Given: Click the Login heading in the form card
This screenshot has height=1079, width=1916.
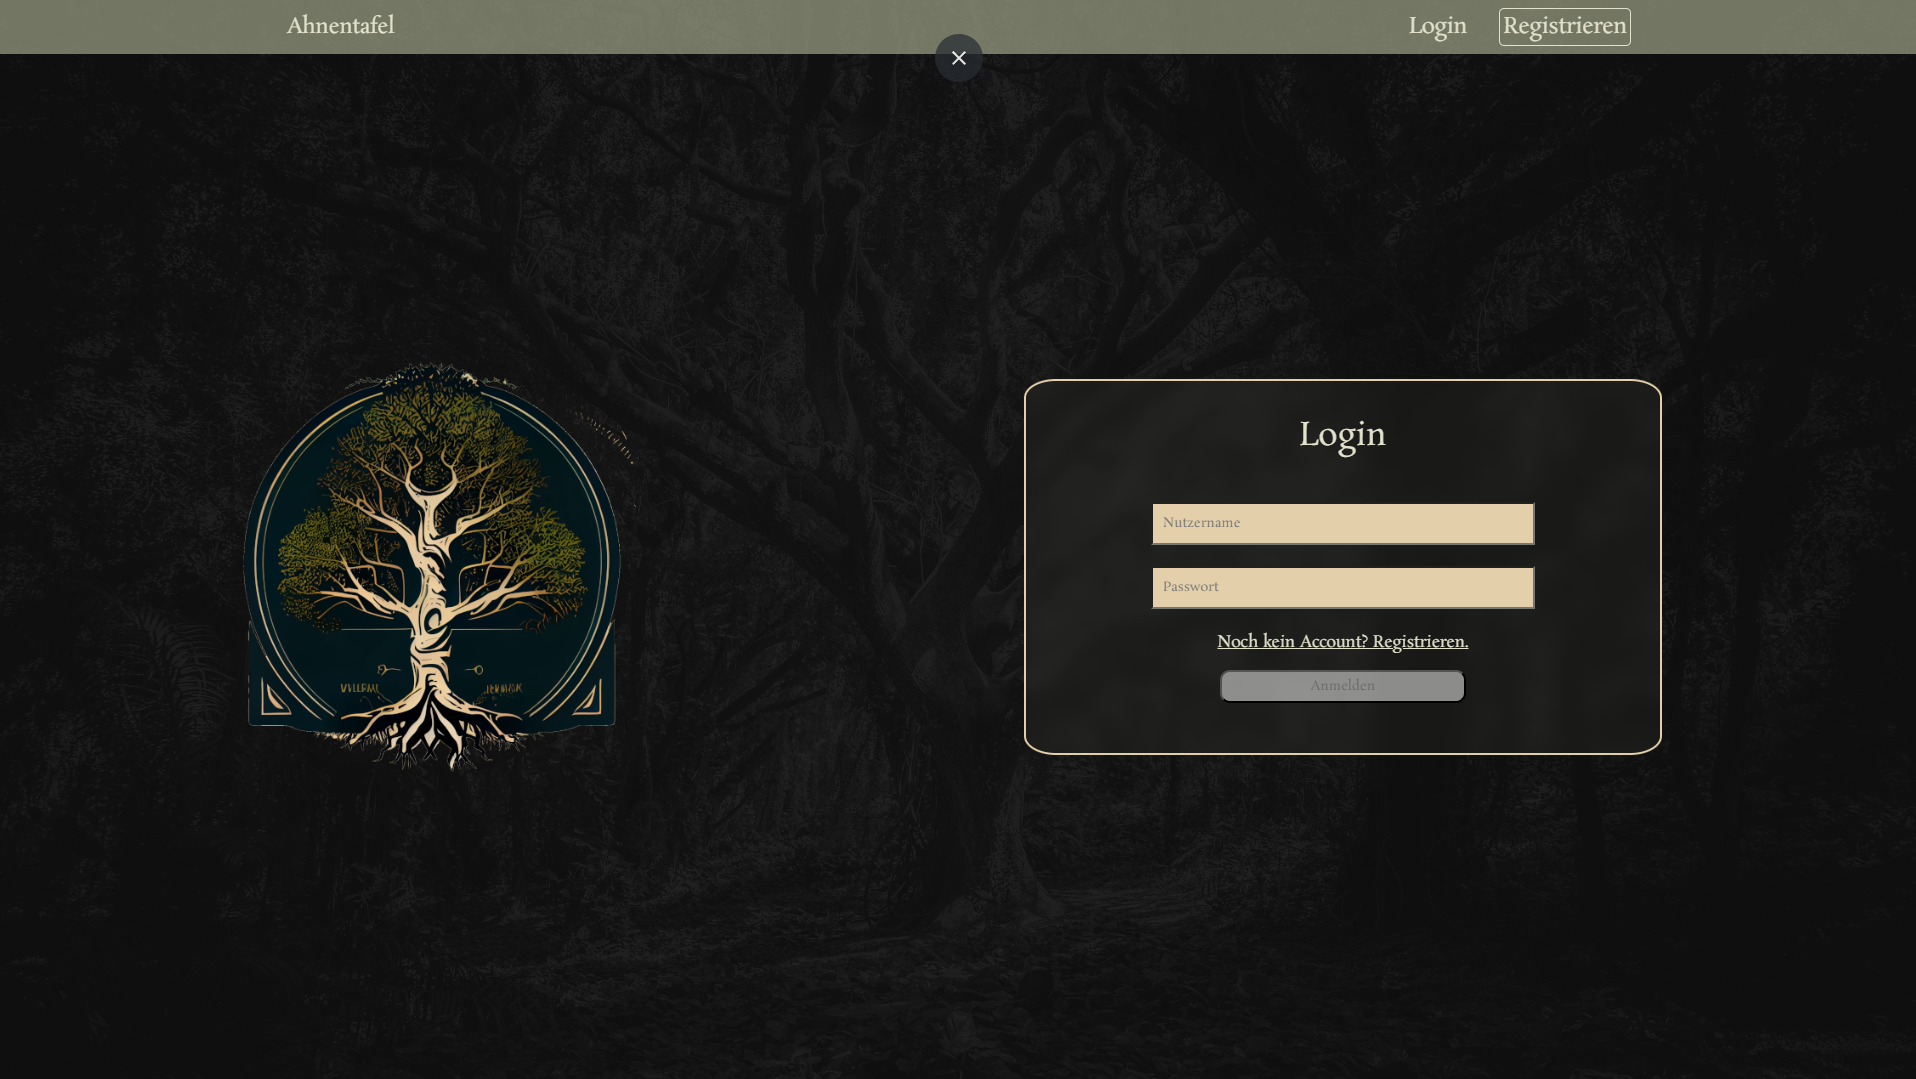Looking at the screenshot, I should point(1342,435).
